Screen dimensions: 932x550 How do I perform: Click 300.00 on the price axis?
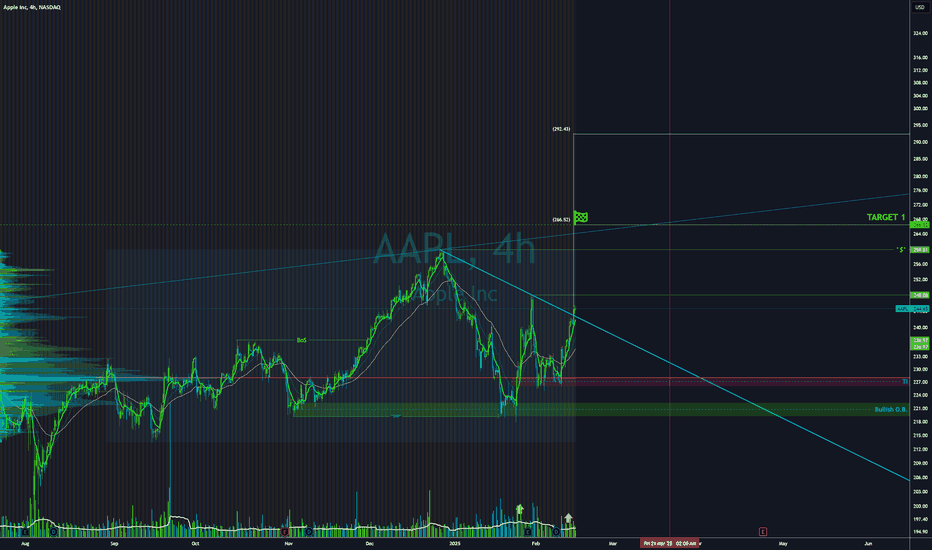[921, 108]
